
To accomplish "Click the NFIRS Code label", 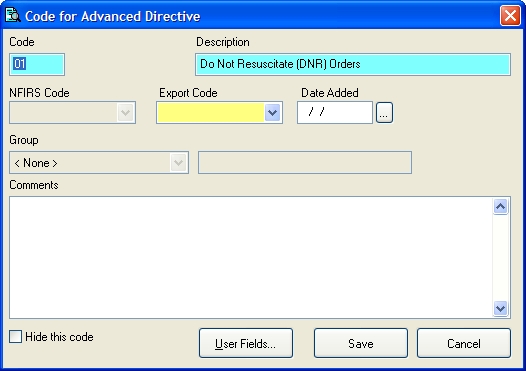I will click(39, 93).
